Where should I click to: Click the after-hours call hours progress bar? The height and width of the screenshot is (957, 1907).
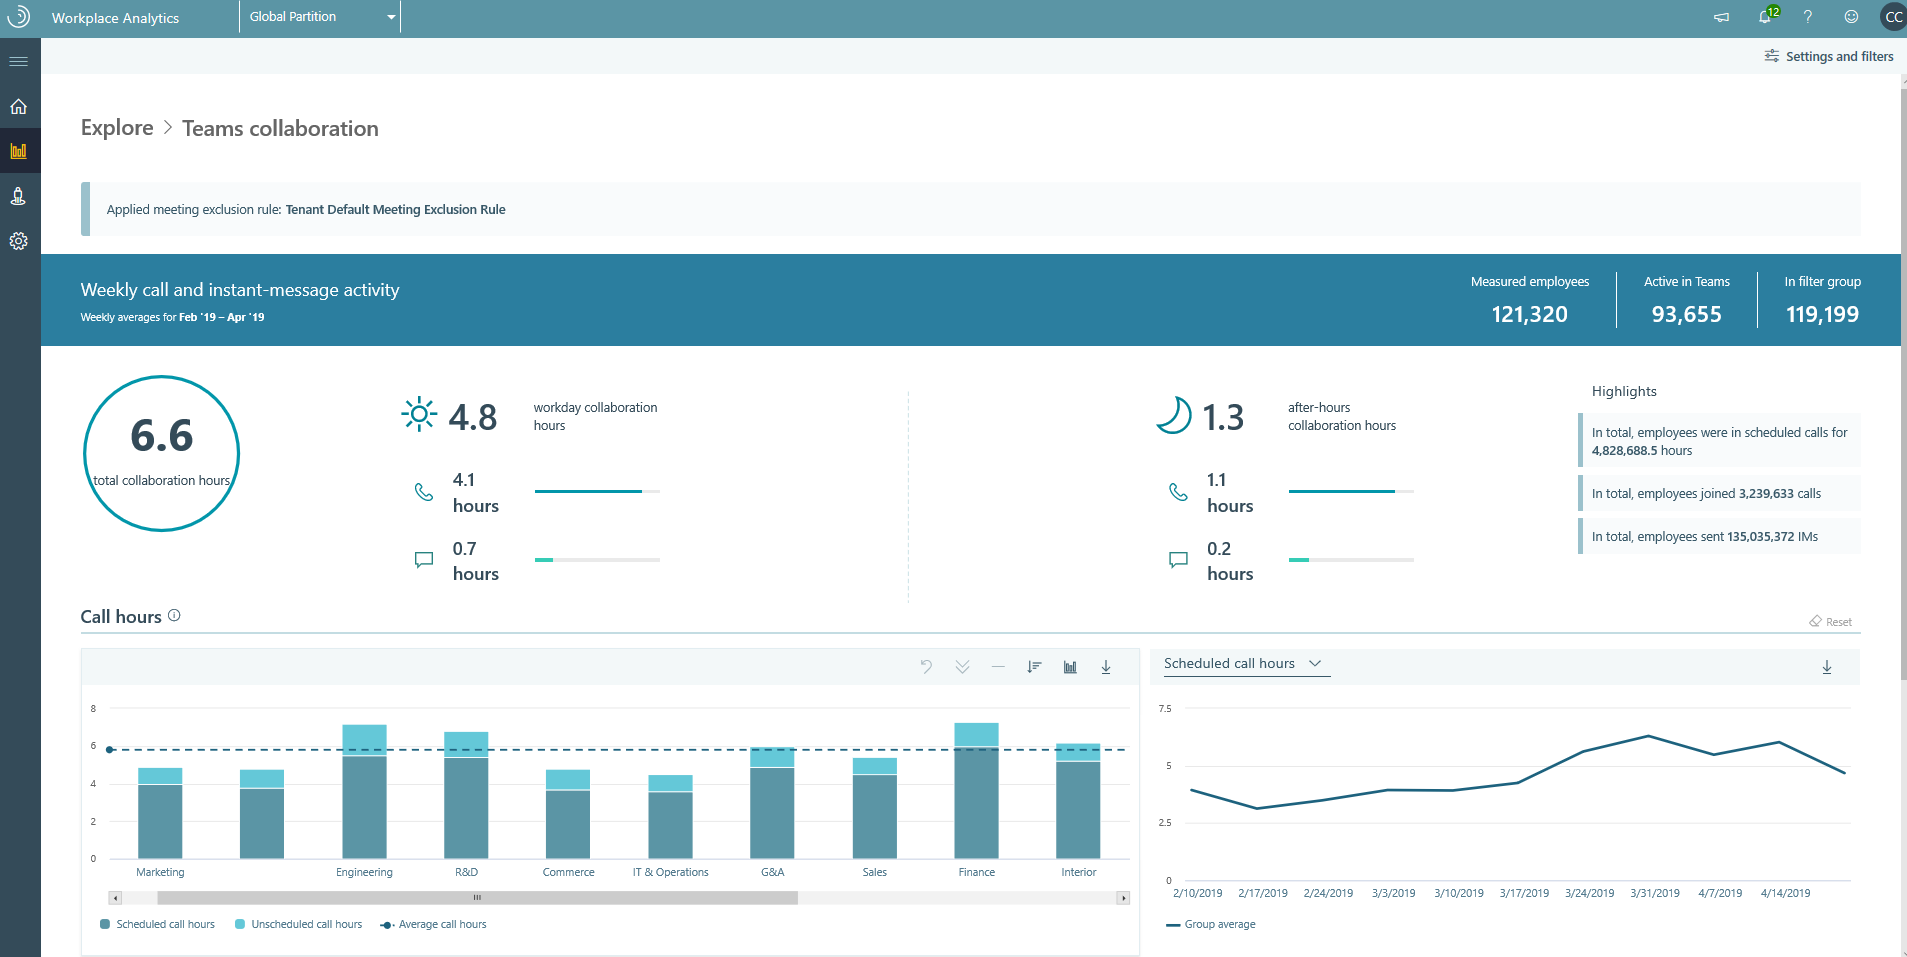[x=1351, y=491]
